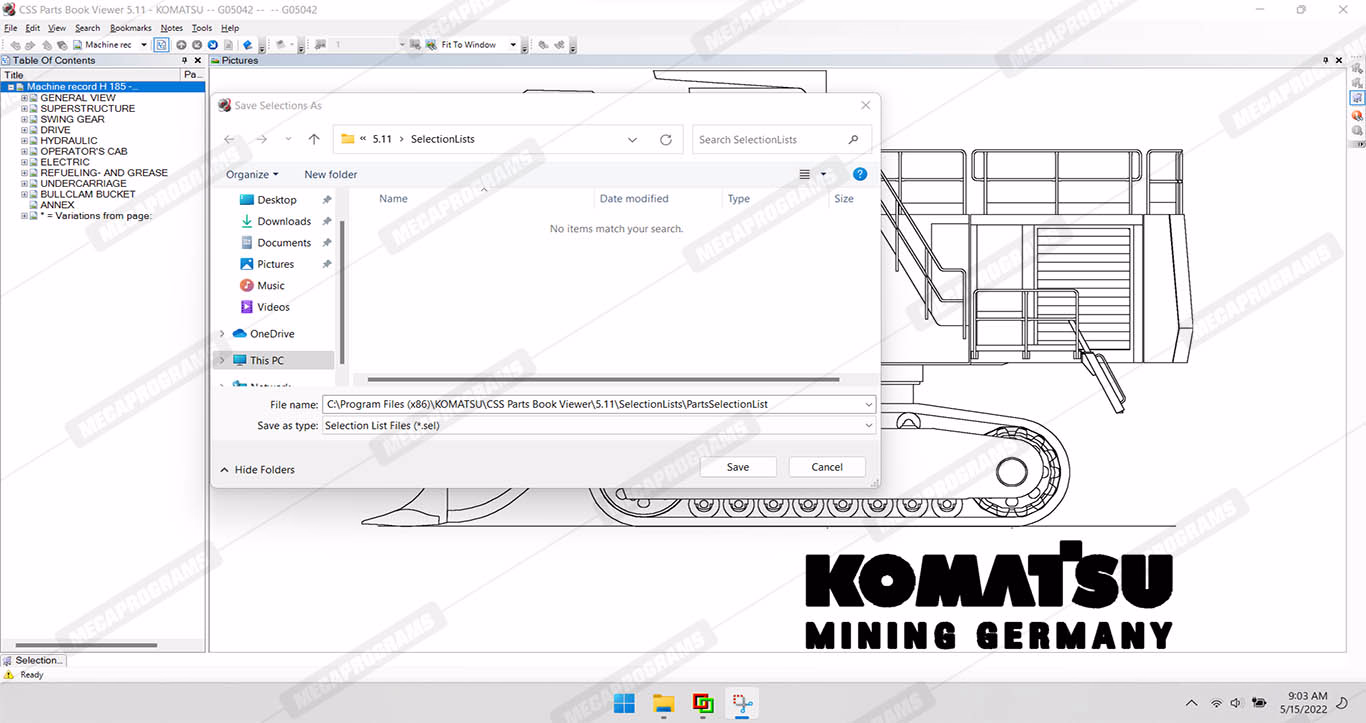Toggle the Table Of Contents toolbar button
1366x723 pixels.
(161, 45)
